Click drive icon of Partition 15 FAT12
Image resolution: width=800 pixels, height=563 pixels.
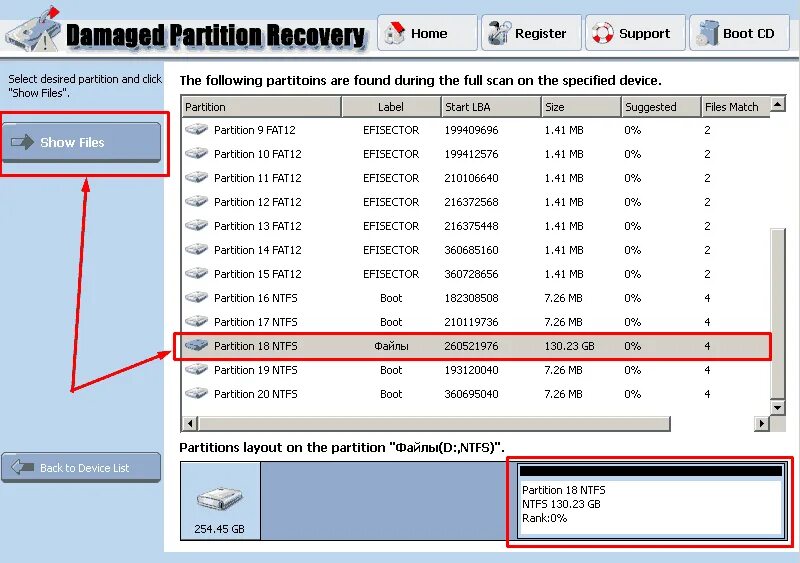pyautogui.click(x=196, y=274)
